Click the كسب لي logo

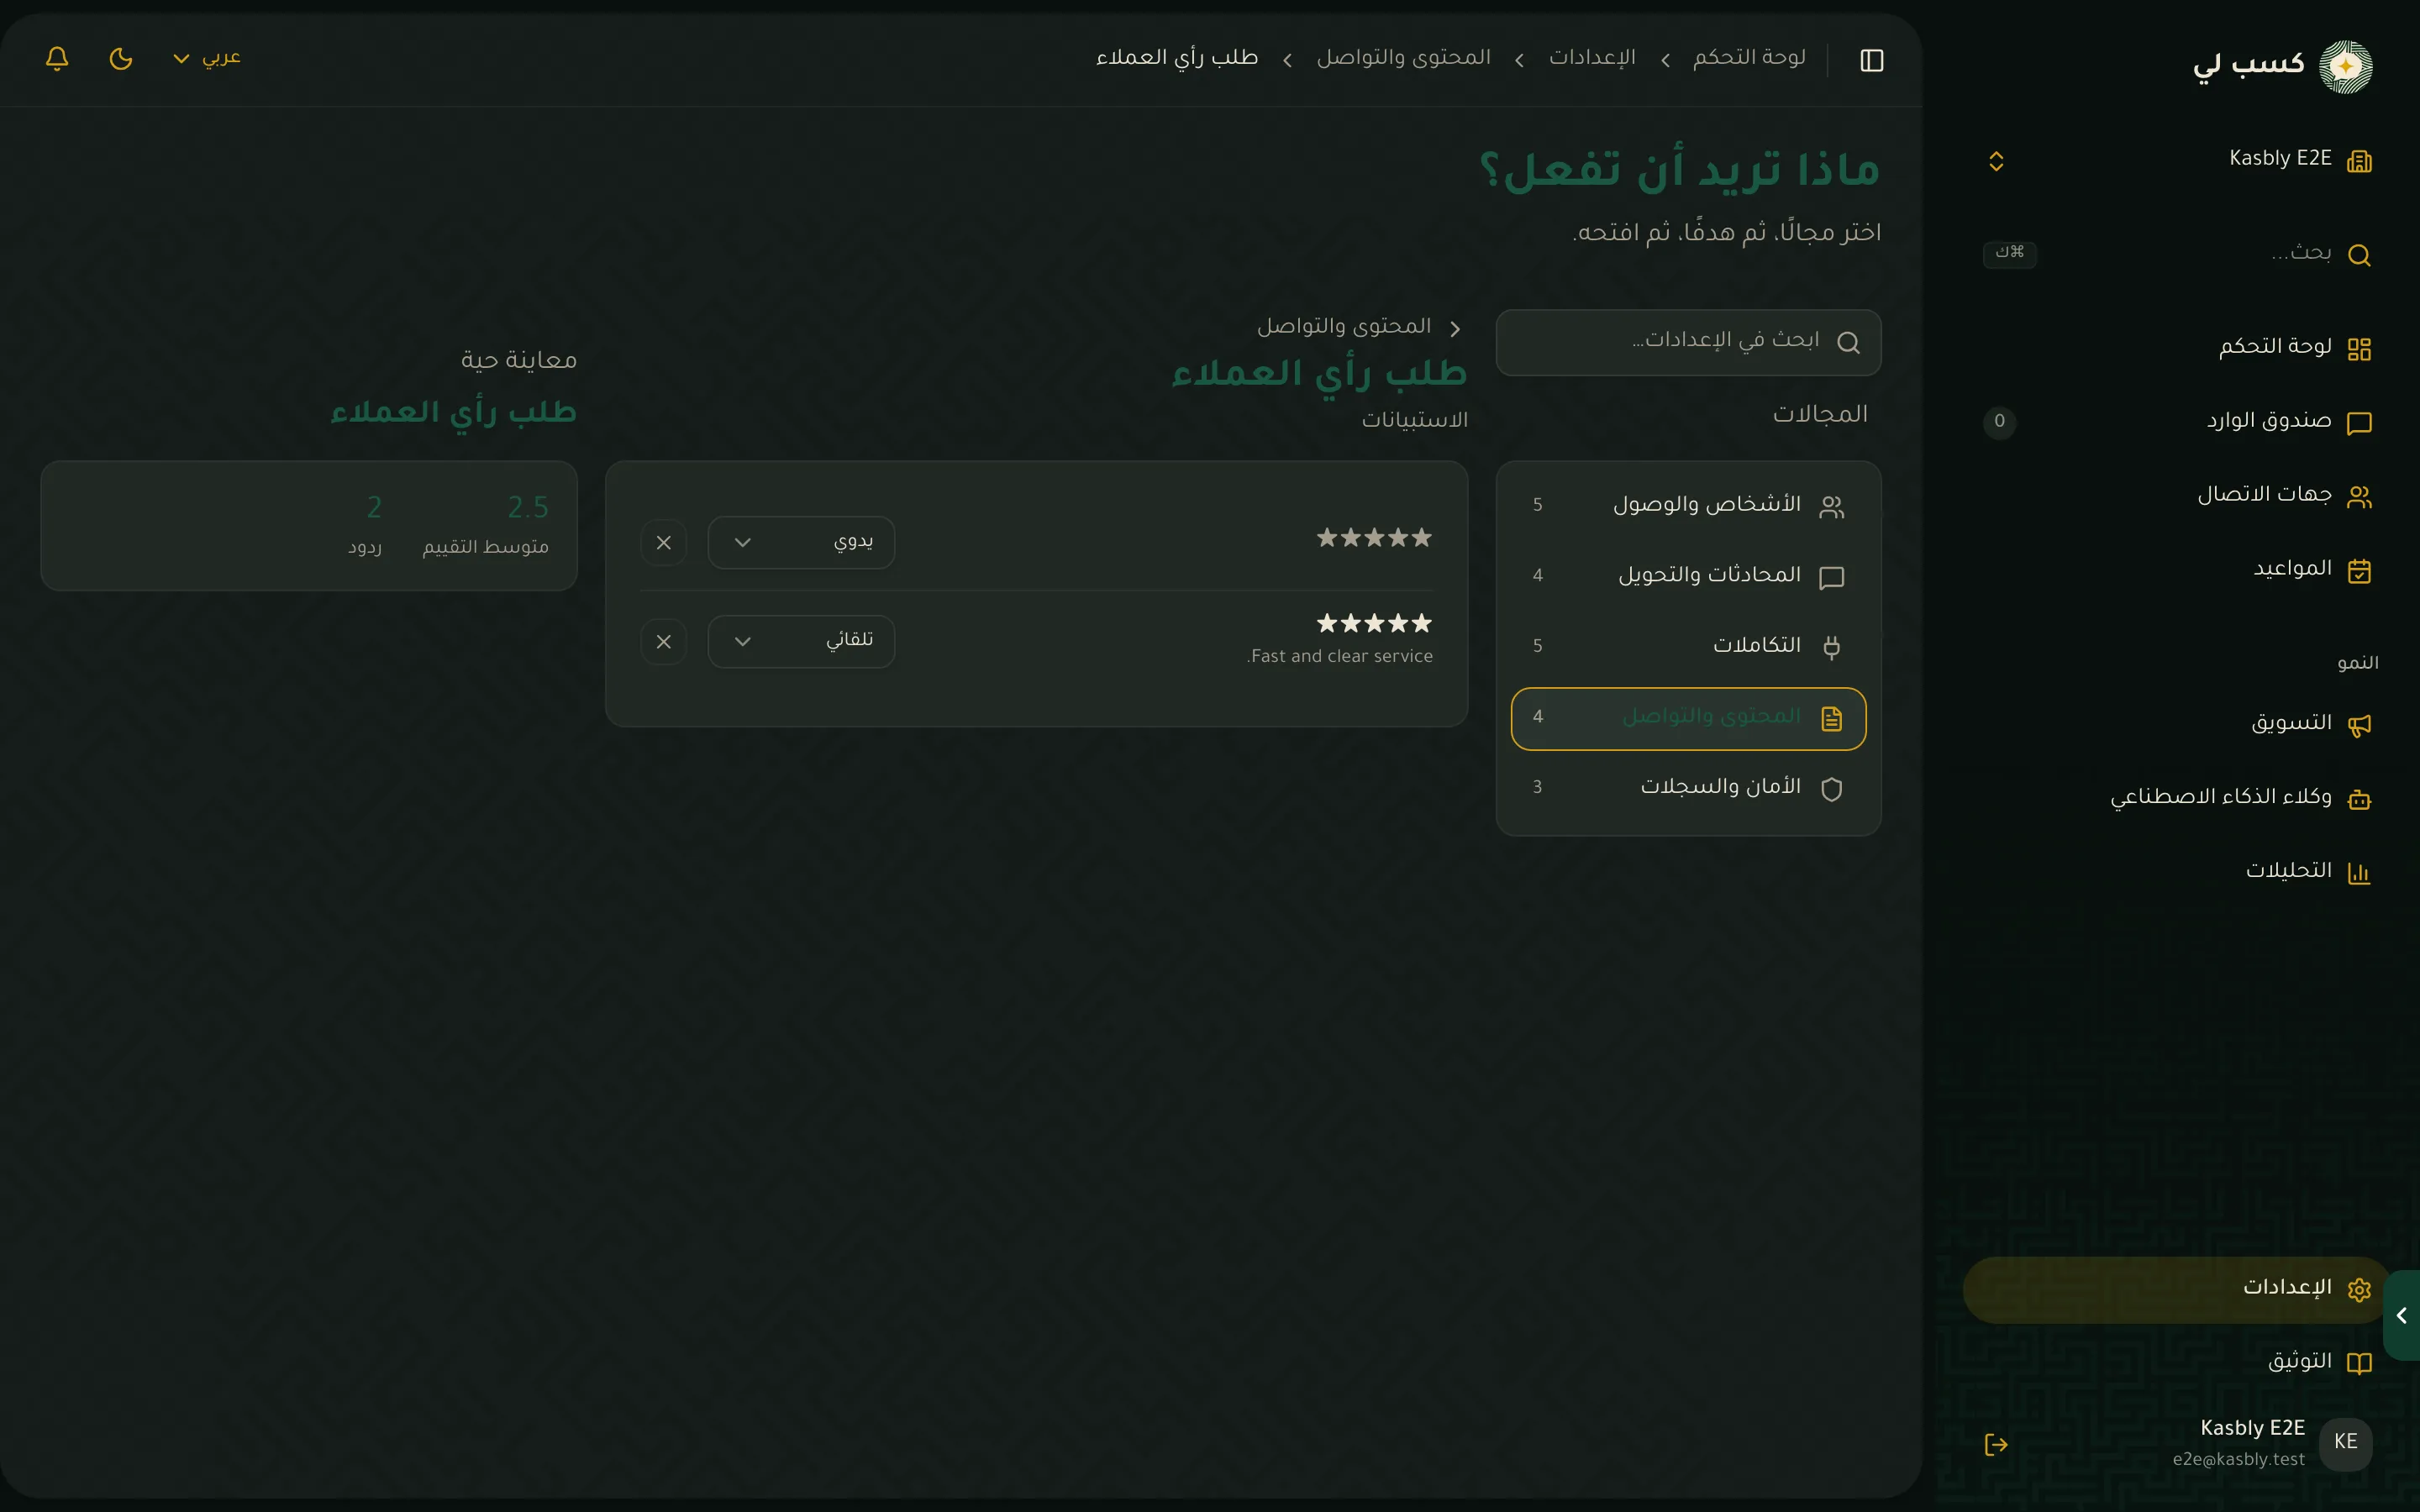point(2283,66)
